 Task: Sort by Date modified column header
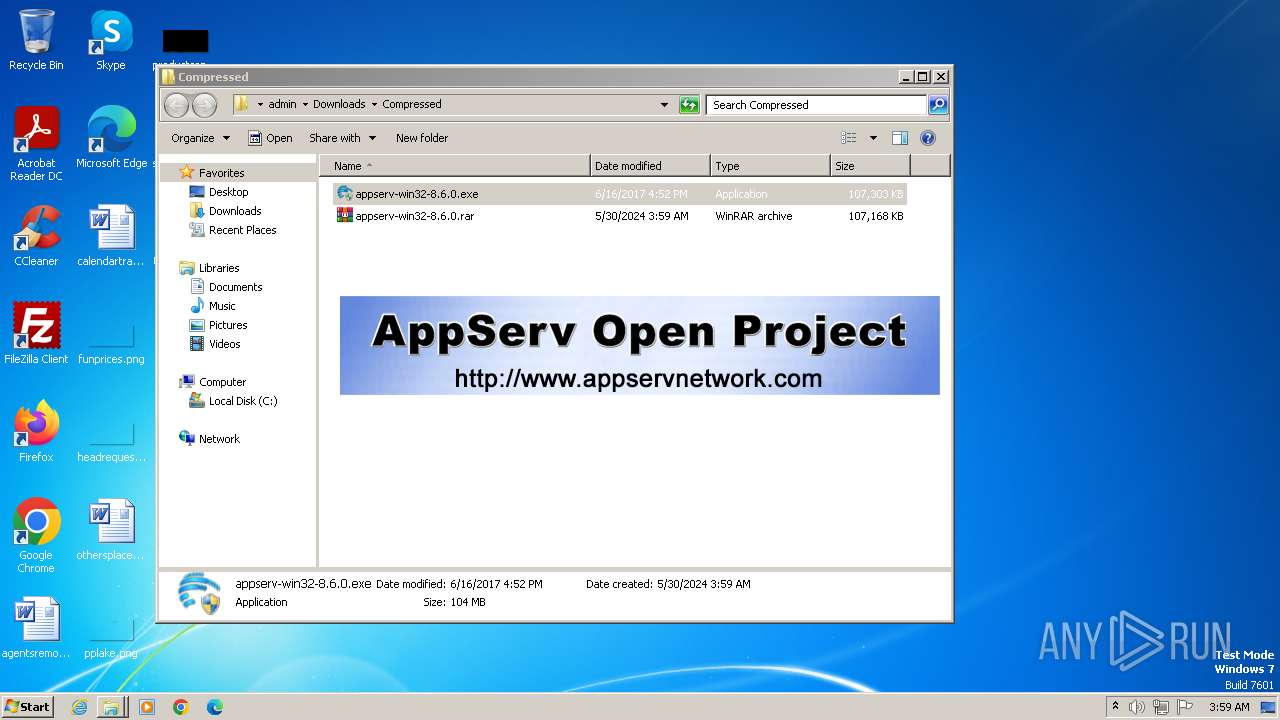pos(651,166)
